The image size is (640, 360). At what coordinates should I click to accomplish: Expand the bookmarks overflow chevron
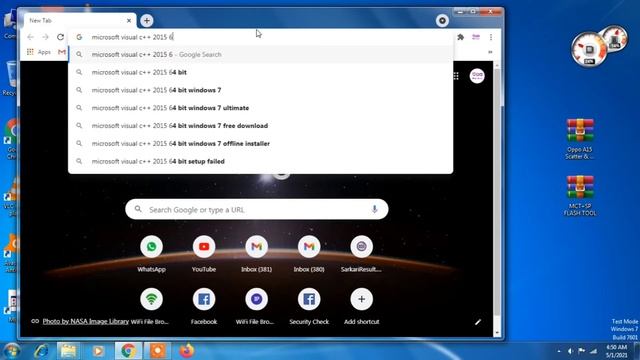pos(490,52)
